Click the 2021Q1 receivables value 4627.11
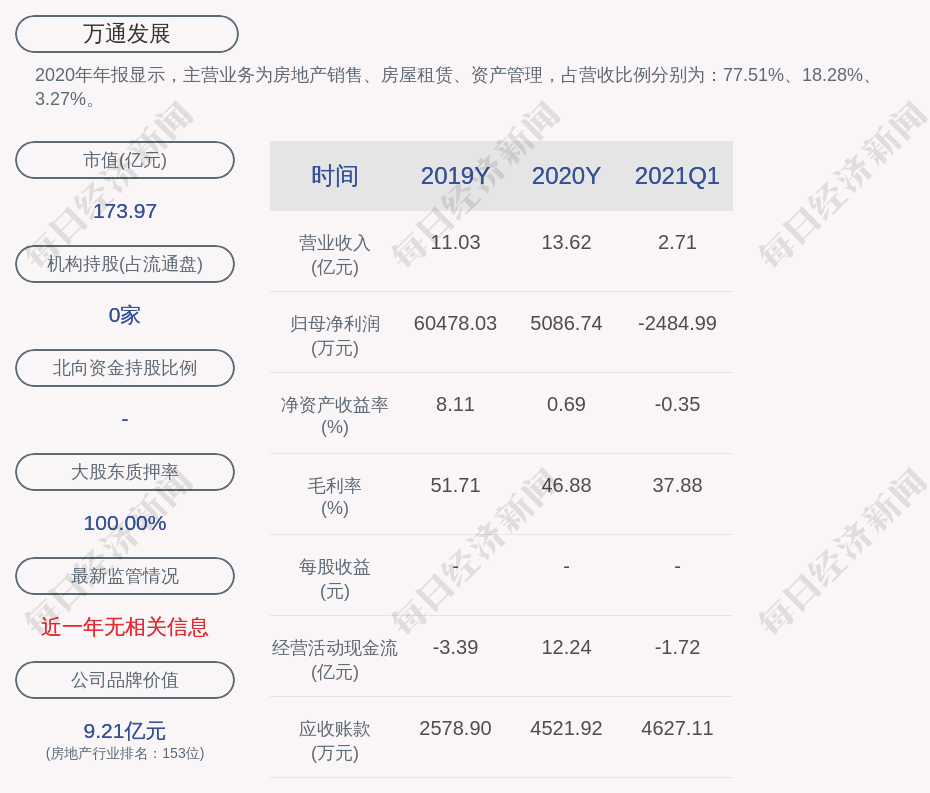Viewport: 930px width, 793px height. pyautogui.click(x=677, y=729)
